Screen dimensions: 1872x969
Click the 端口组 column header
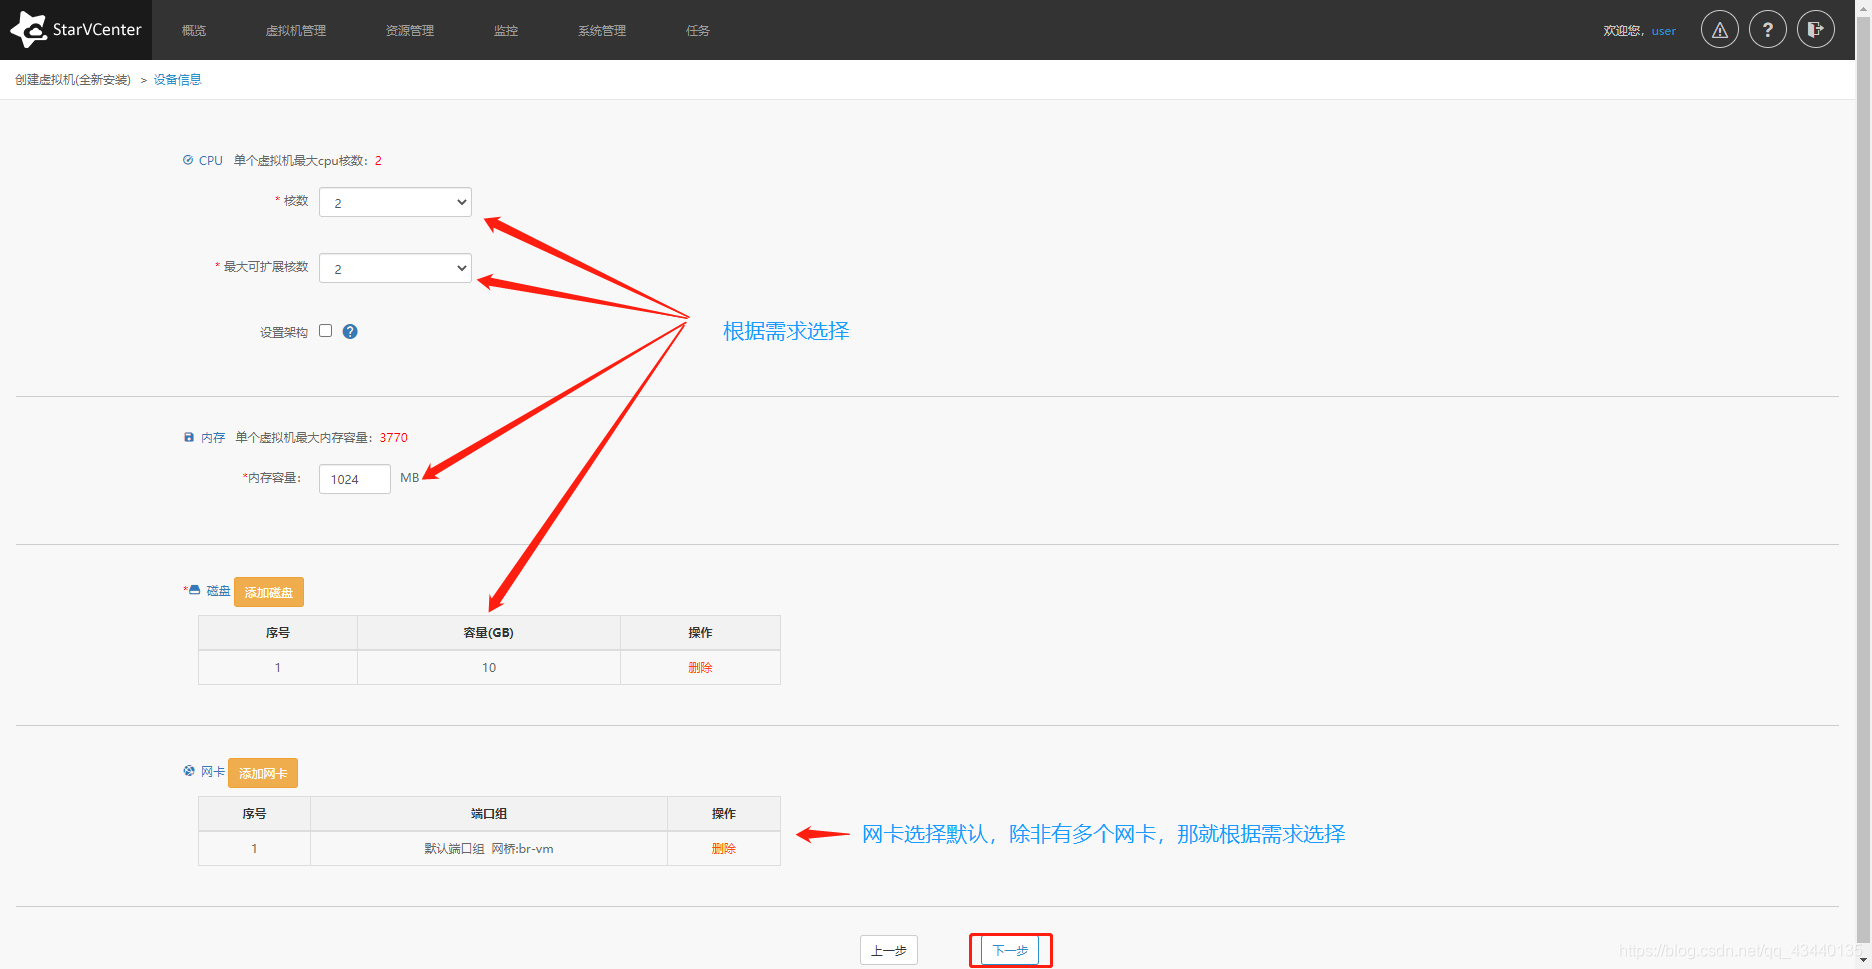tap(489, 814)
